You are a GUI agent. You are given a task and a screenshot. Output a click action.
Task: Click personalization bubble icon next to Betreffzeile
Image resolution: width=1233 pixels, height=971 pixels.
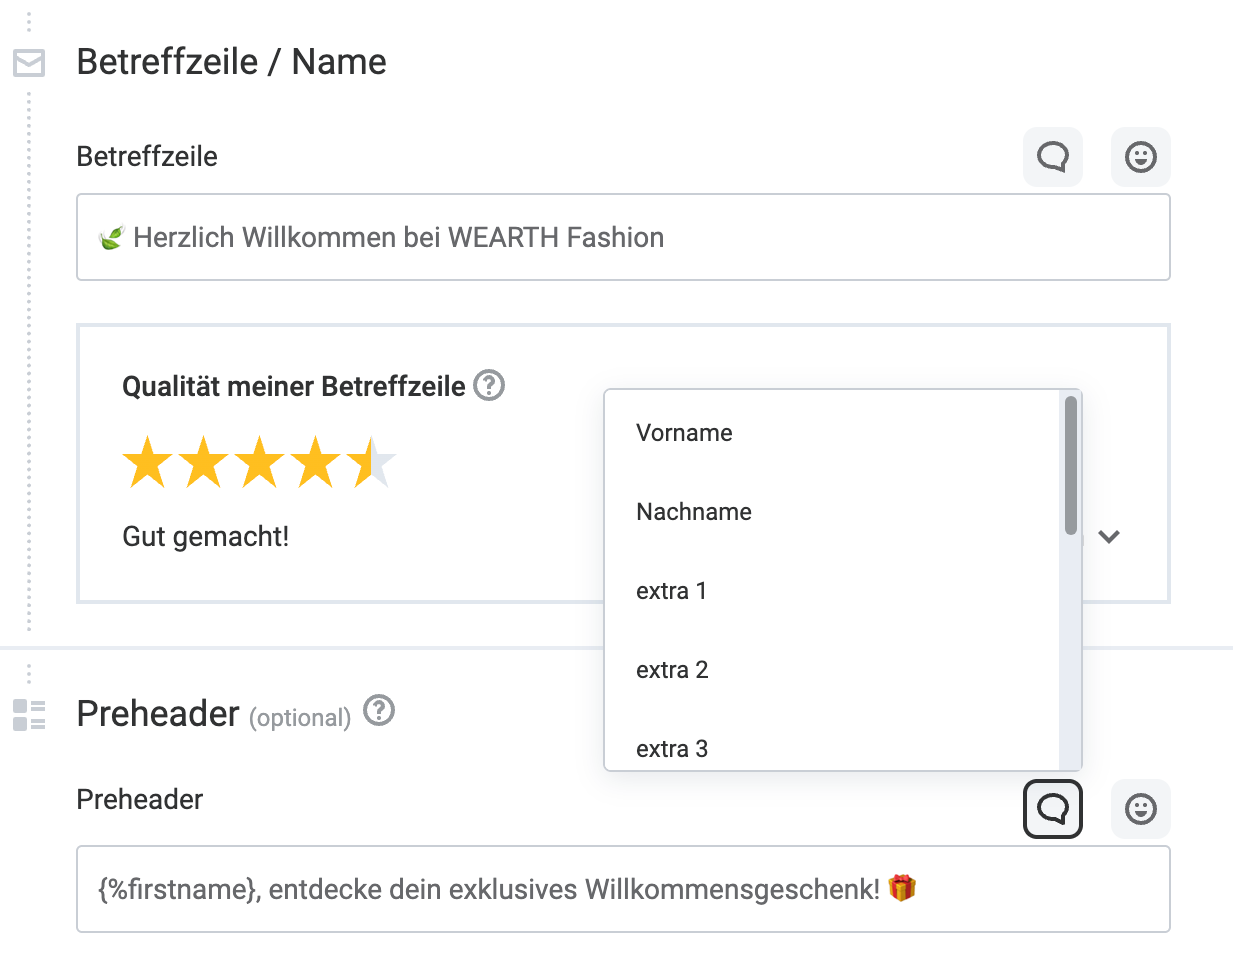(1052, 157)
